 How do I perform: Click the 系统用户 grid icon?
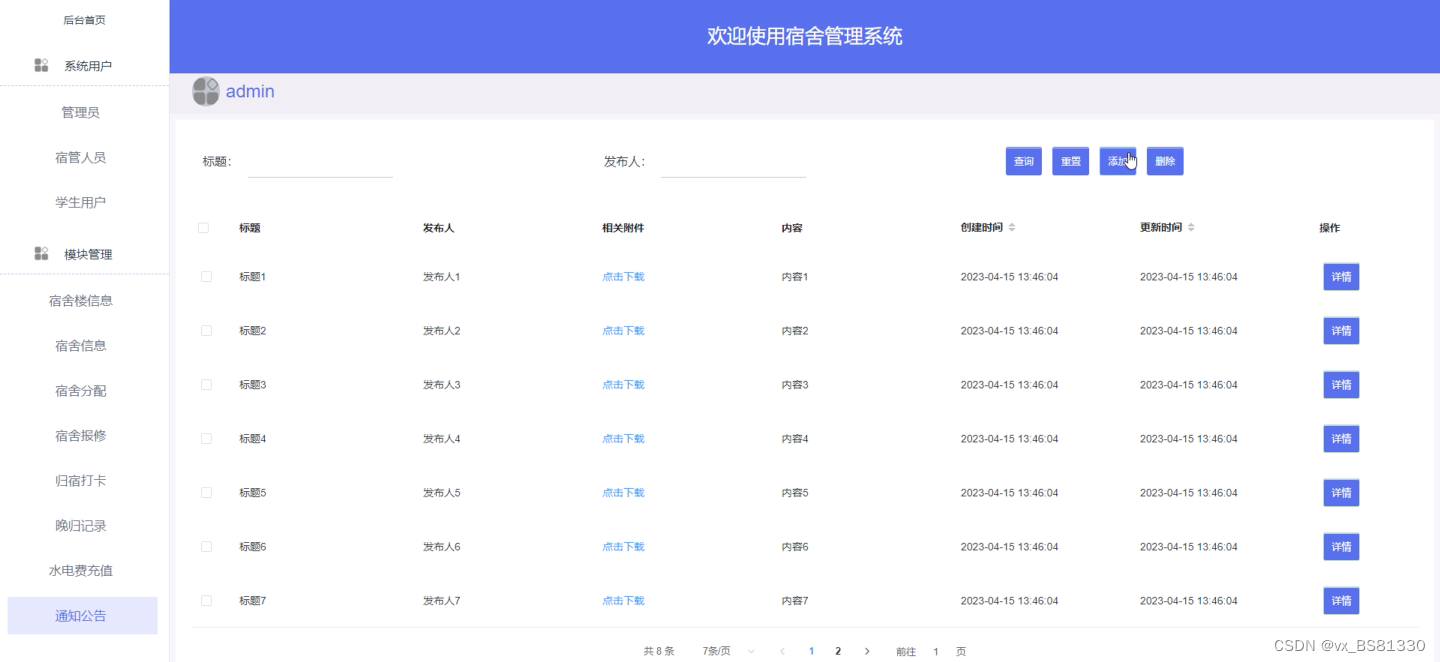[x=41, y=65]
